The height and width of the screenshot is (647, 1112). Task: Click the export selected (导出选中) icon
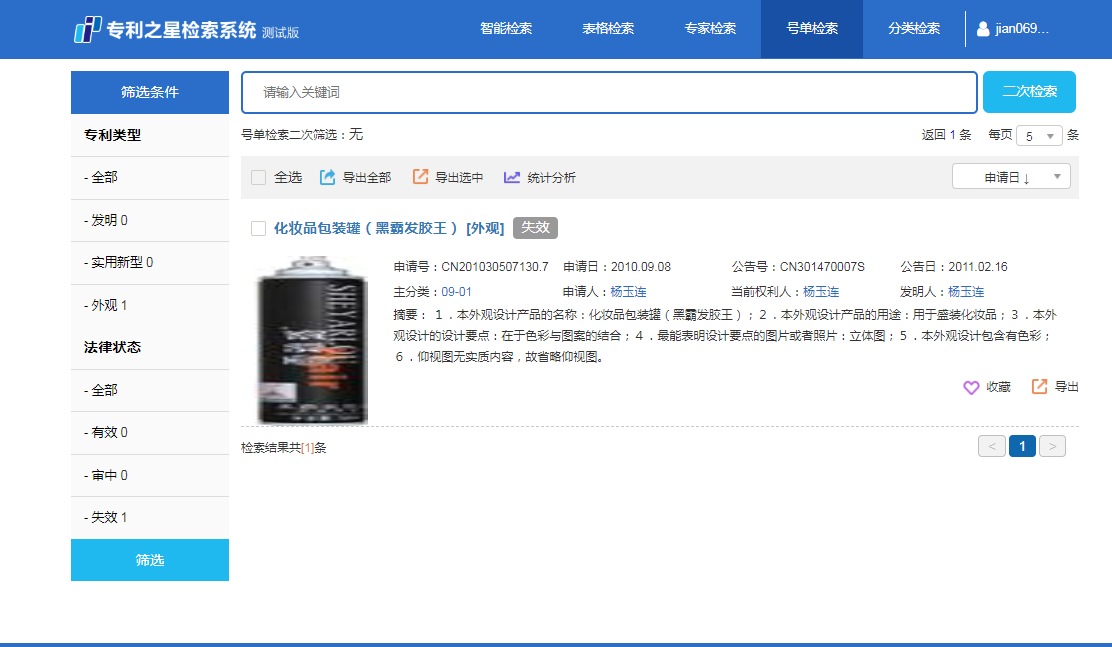point(420,177)
